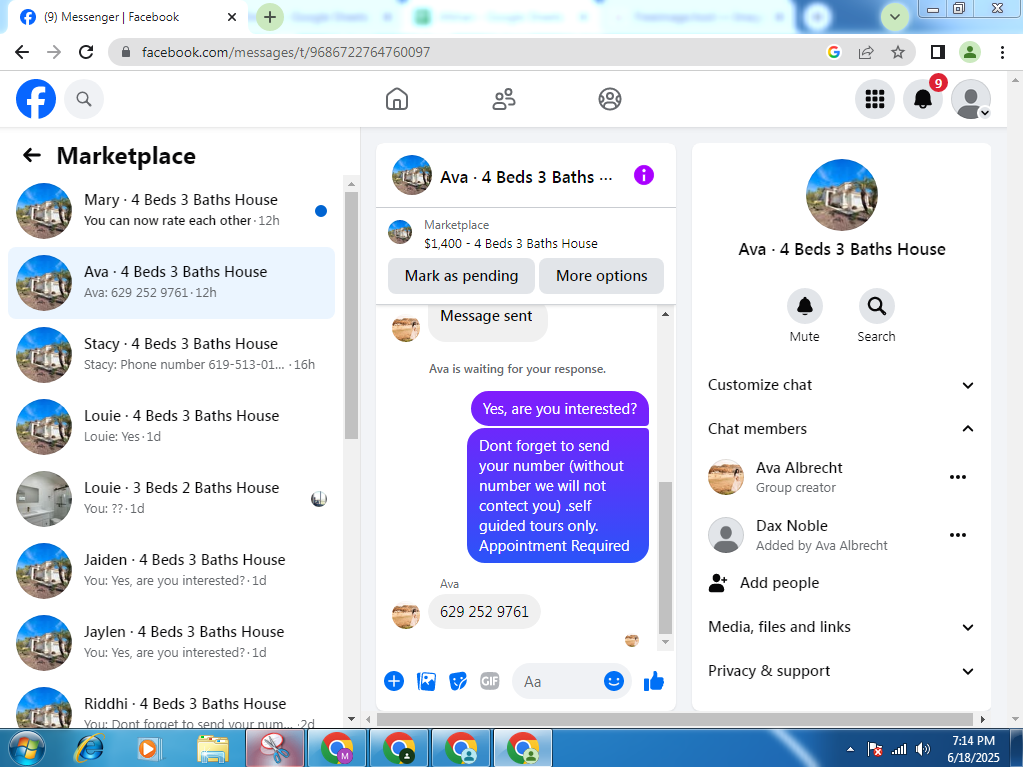Open the Friends icon in top navigation

click(x=503, y=99)
